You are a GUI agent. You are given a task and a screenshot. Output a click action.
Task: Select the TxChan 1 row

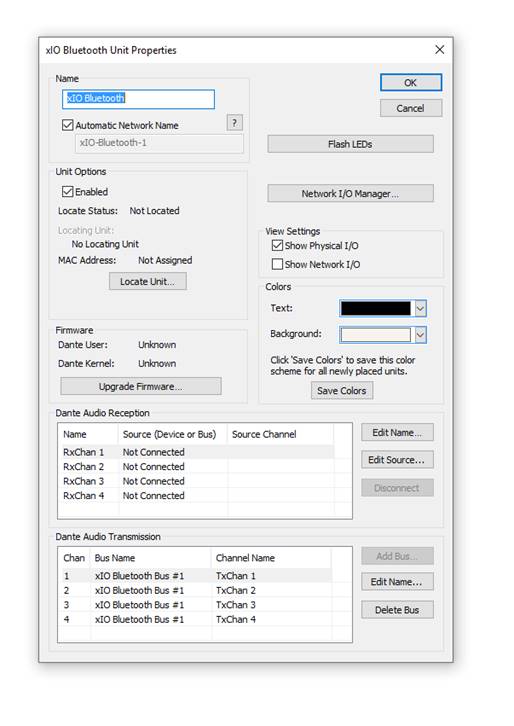click(x=197, y=576)
